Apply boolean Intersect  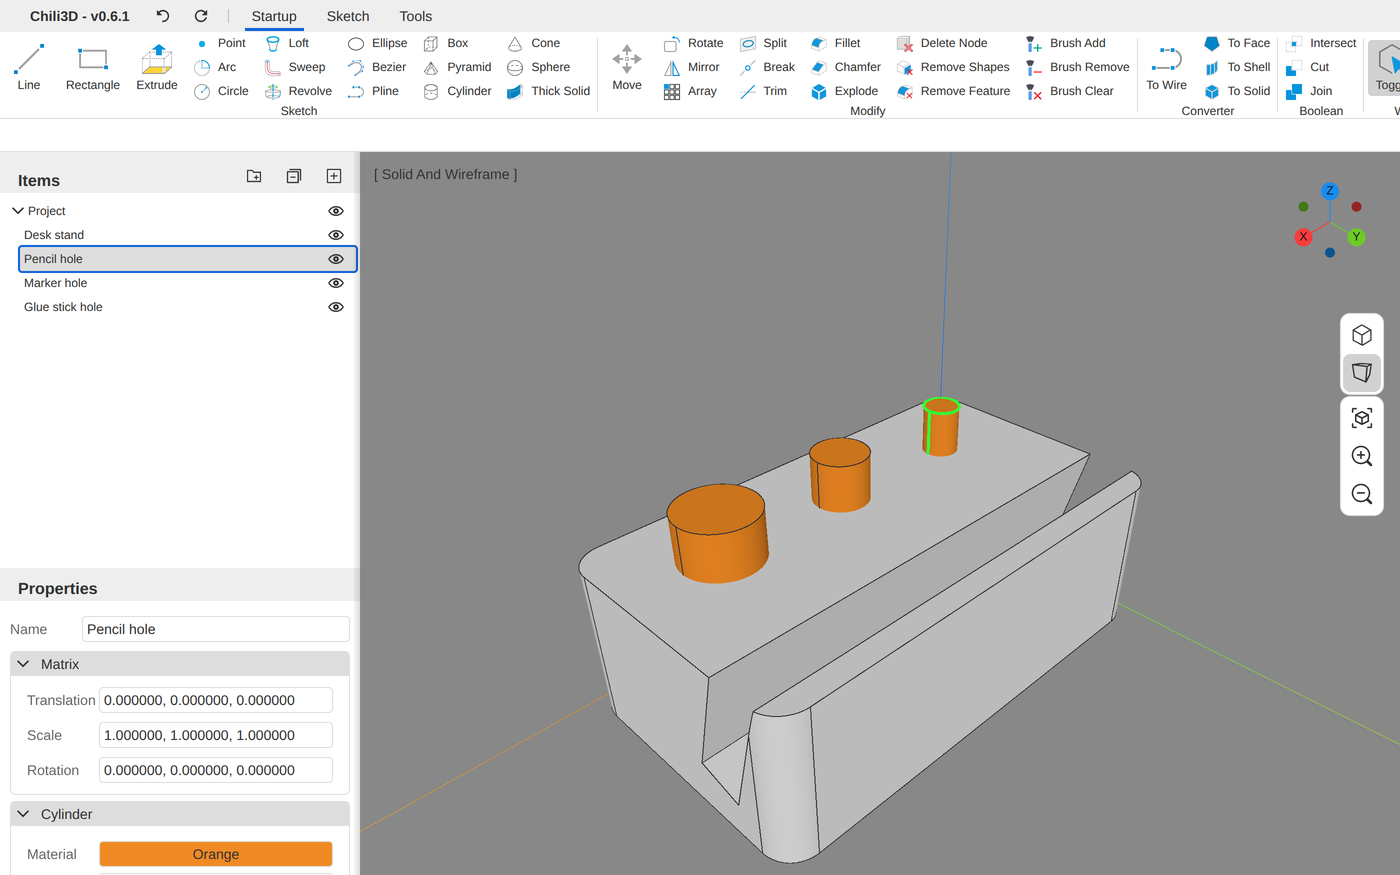coord(1321,43)
